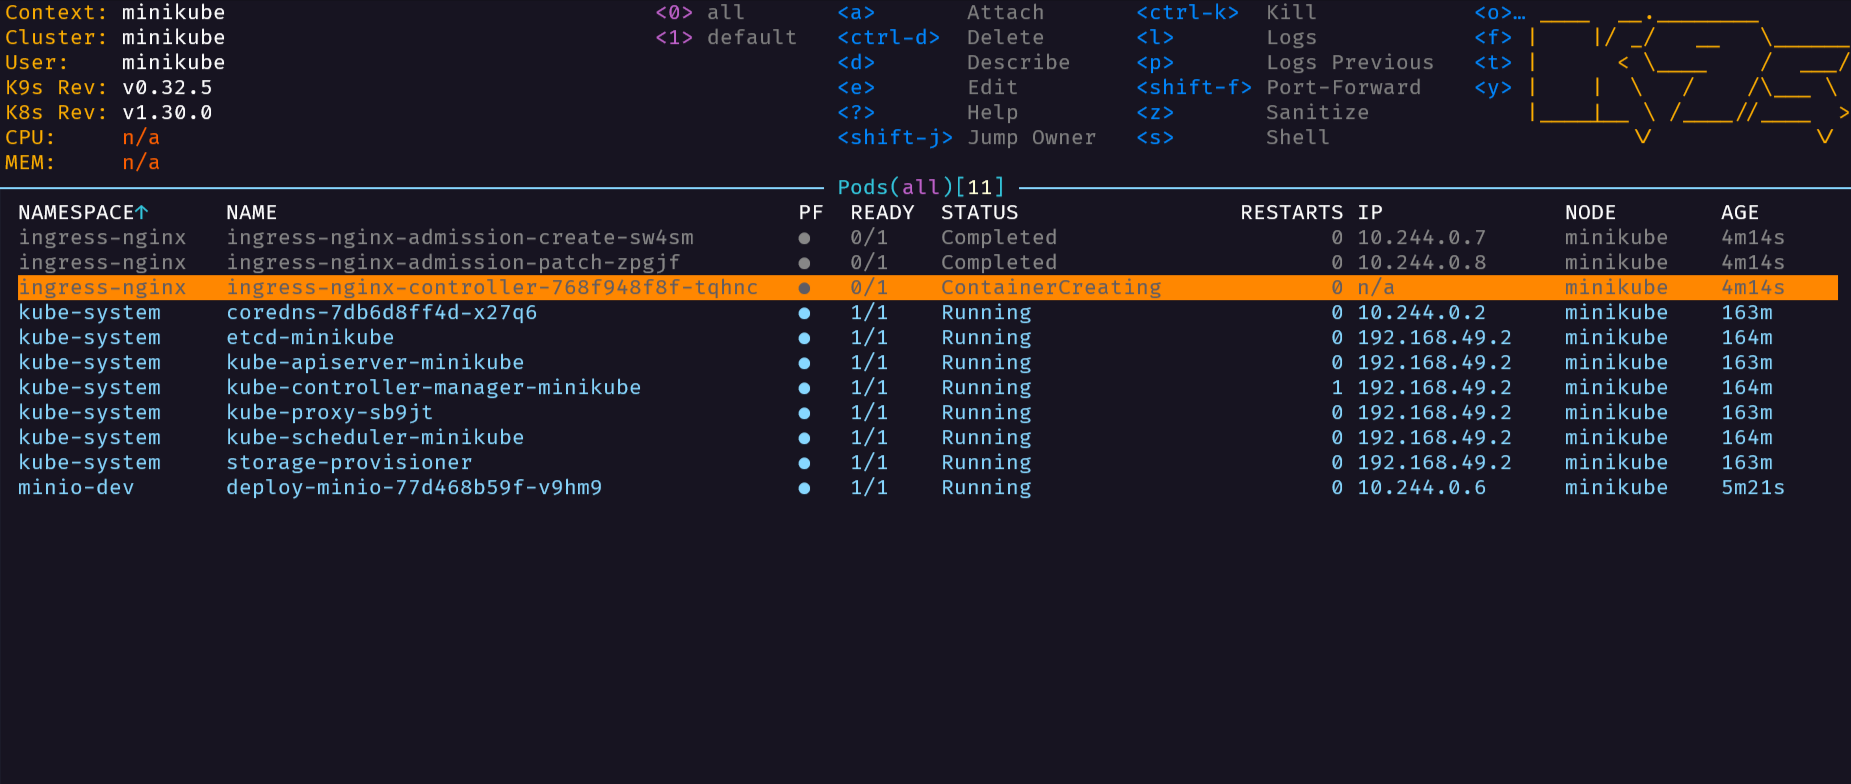1851x784 pixels.
Task: Select the kube-proxy-sb9jt pod
Action: coord(928,413)
